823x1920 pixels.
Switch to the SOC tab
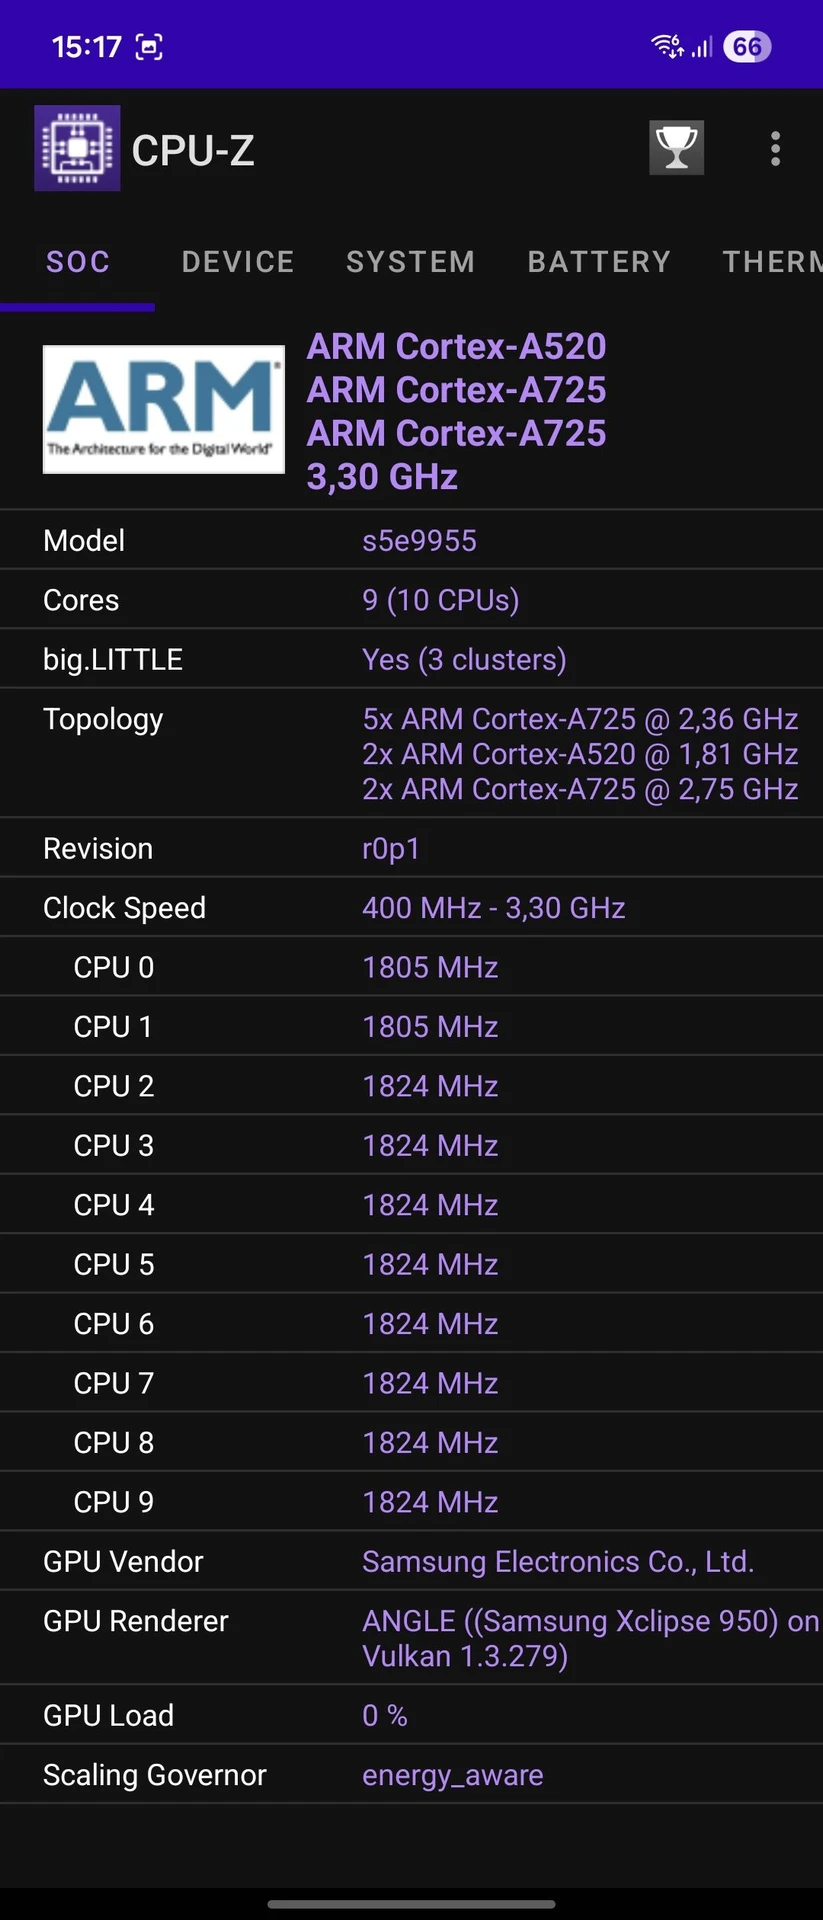tap(78, 262)
